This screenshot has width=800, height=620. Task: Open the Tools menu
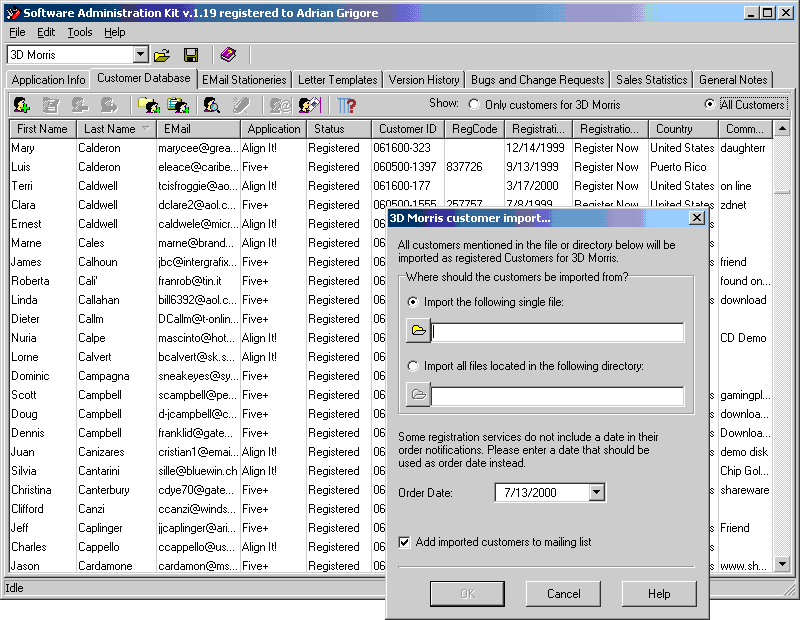(x=80, y=32)
